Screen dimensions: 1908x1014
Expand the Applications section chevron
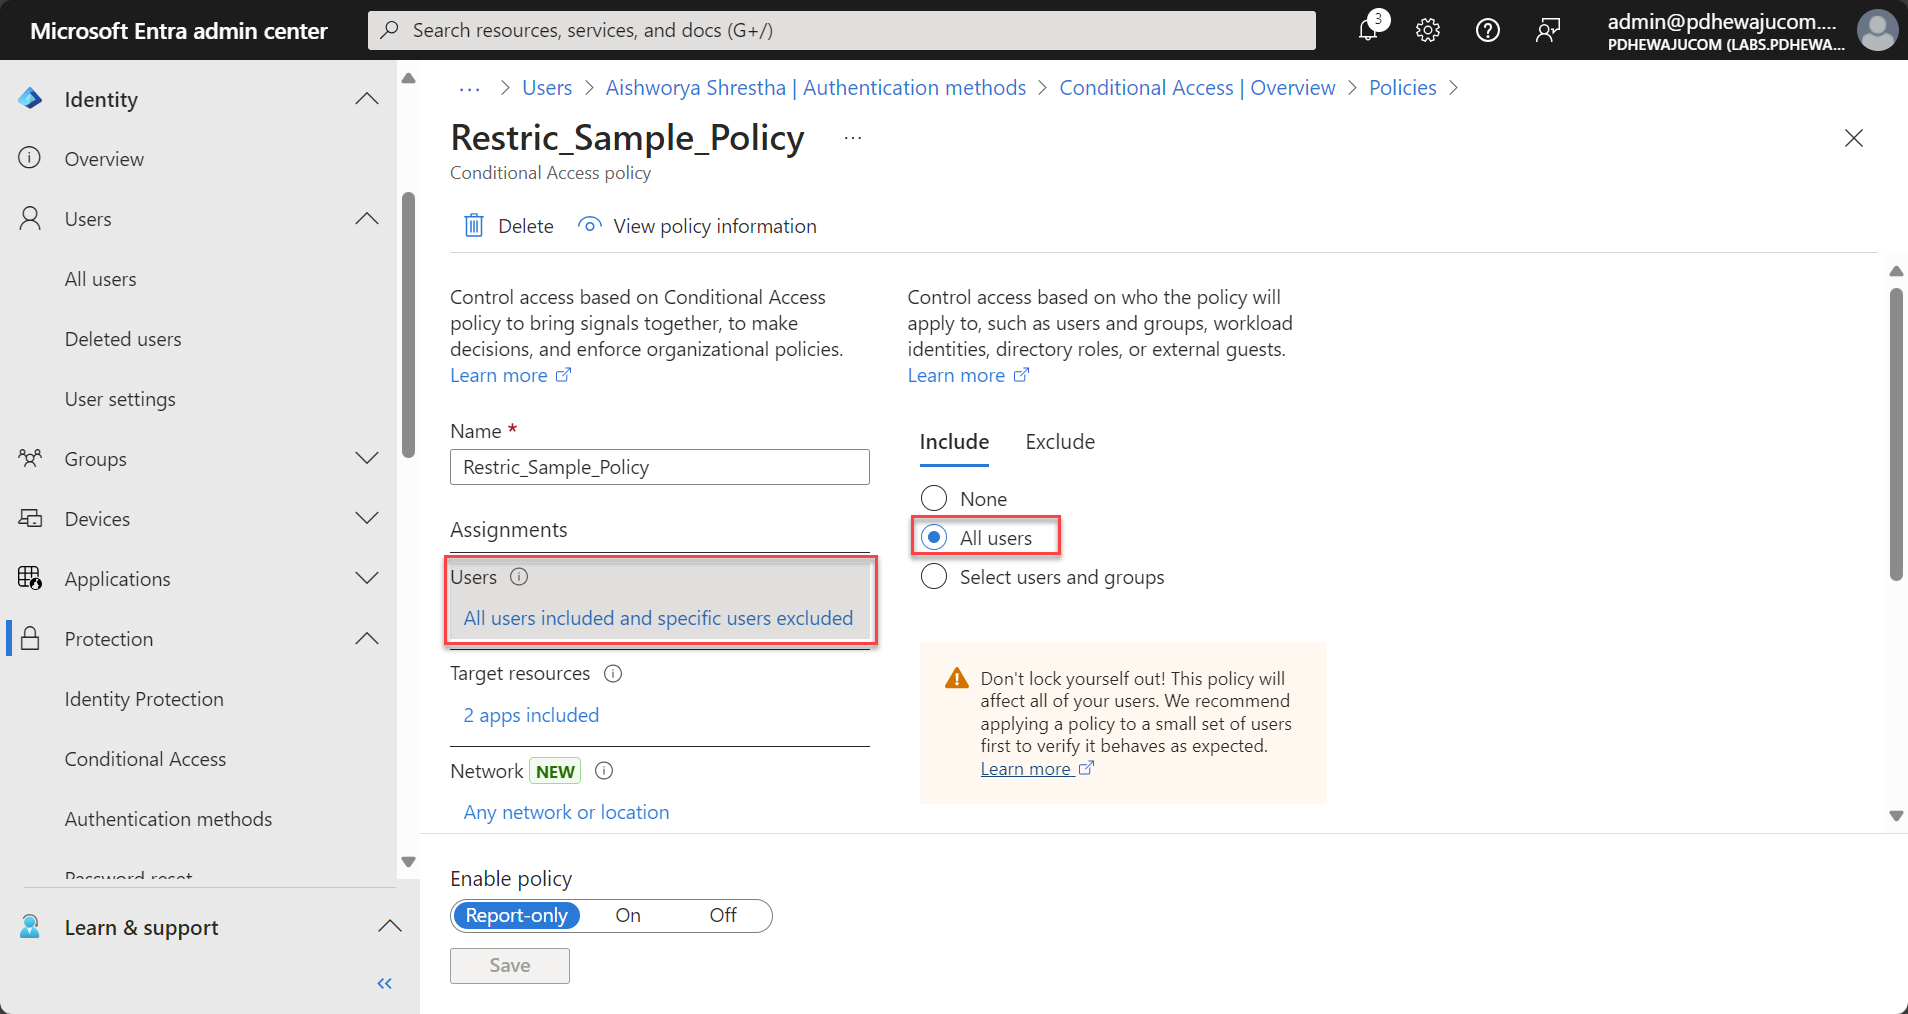[x=367, y=578]
